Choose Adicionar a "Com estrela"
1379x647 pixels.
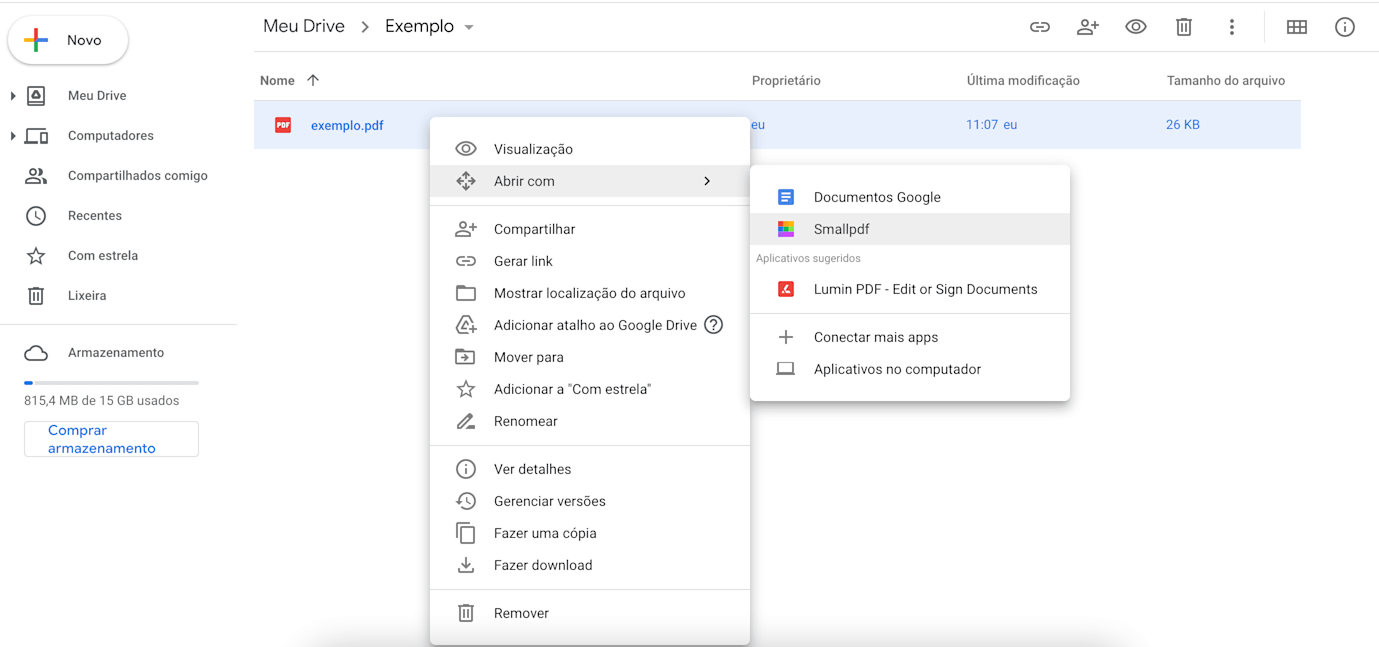[590, 389]
